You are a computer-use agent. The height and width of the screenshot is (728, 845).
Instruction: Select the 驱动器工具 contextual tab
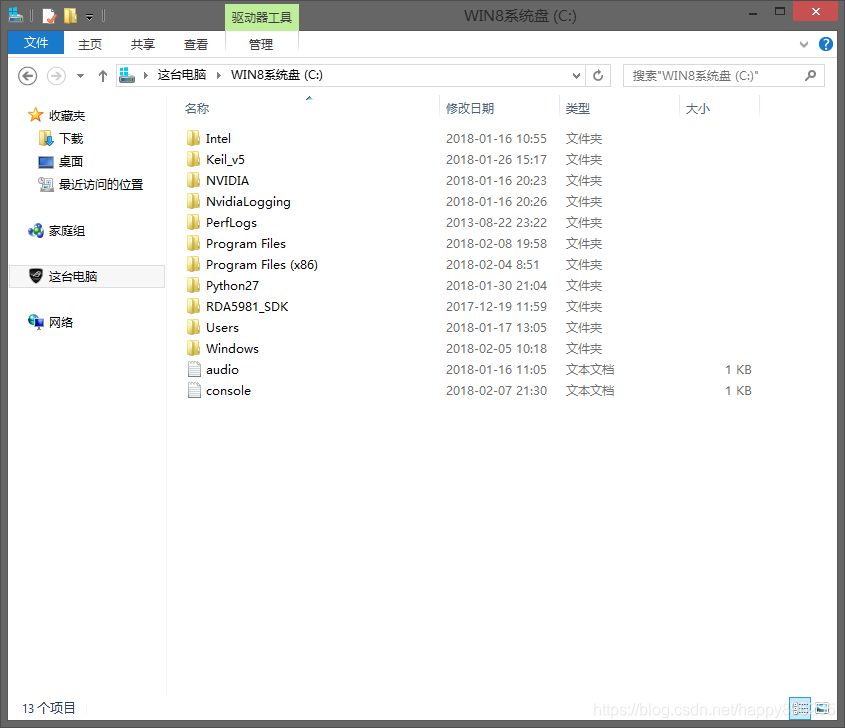261,17
